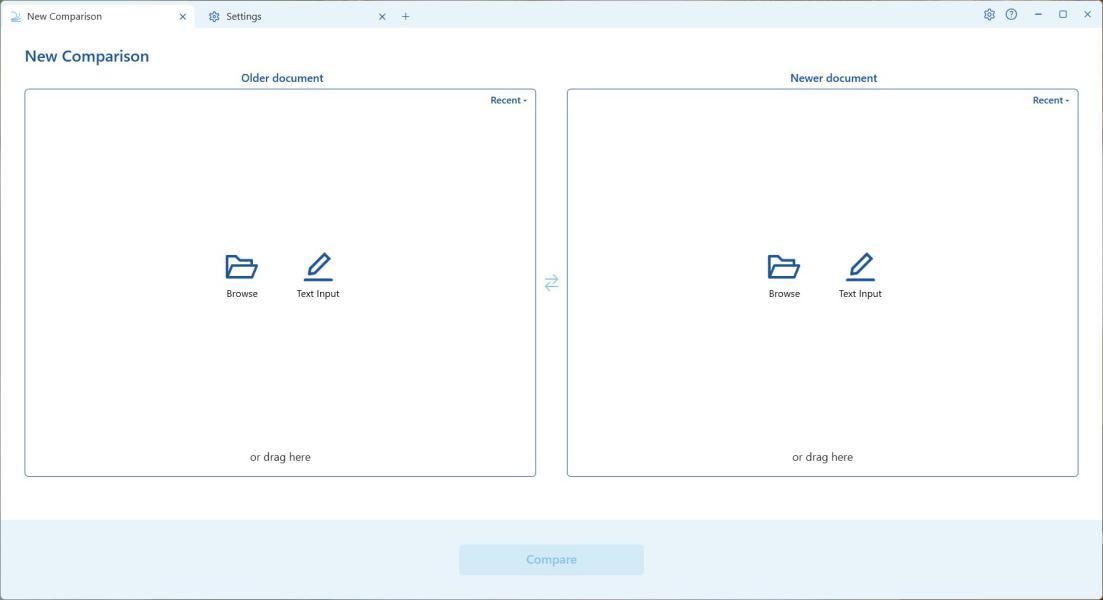Expand Recent dropdown in Newer document pane
Viewport: 1103px width, 600px height.
(x=1050, y=101)
